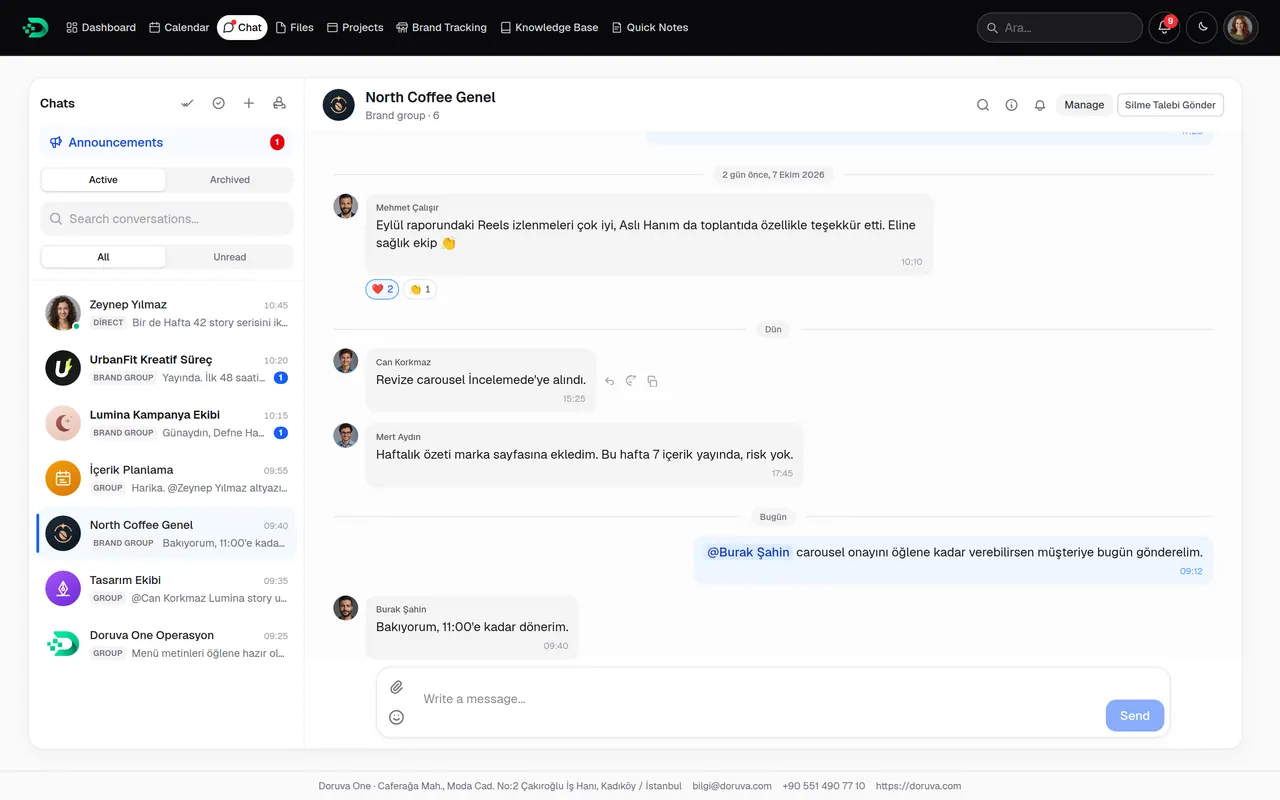Open the emoji picker in message composer
The image size is (1280, 800).
click(x=396, y=717)
